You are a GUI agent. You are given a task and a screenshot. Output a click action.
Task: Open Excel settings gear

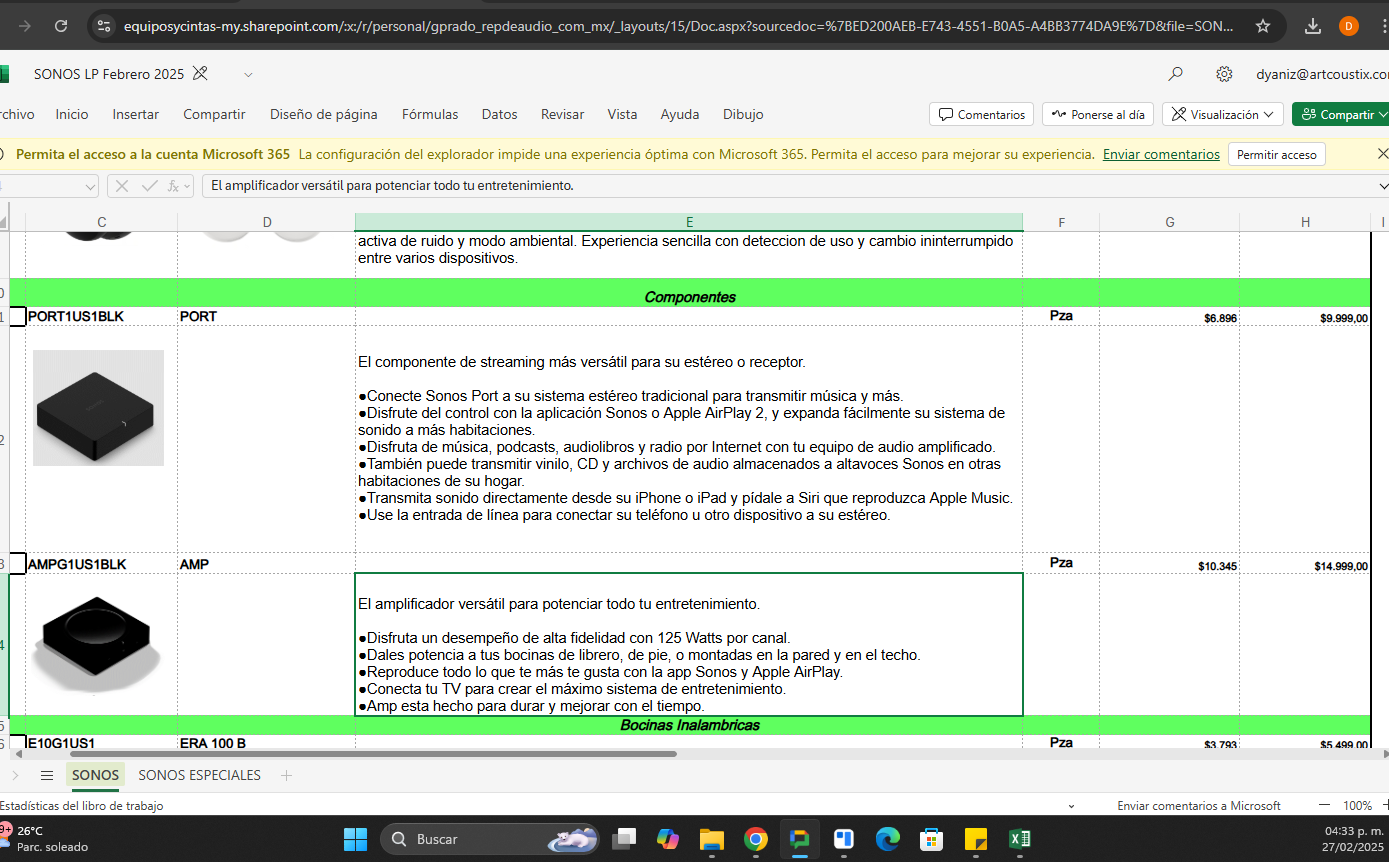[x=1224, y=74]
